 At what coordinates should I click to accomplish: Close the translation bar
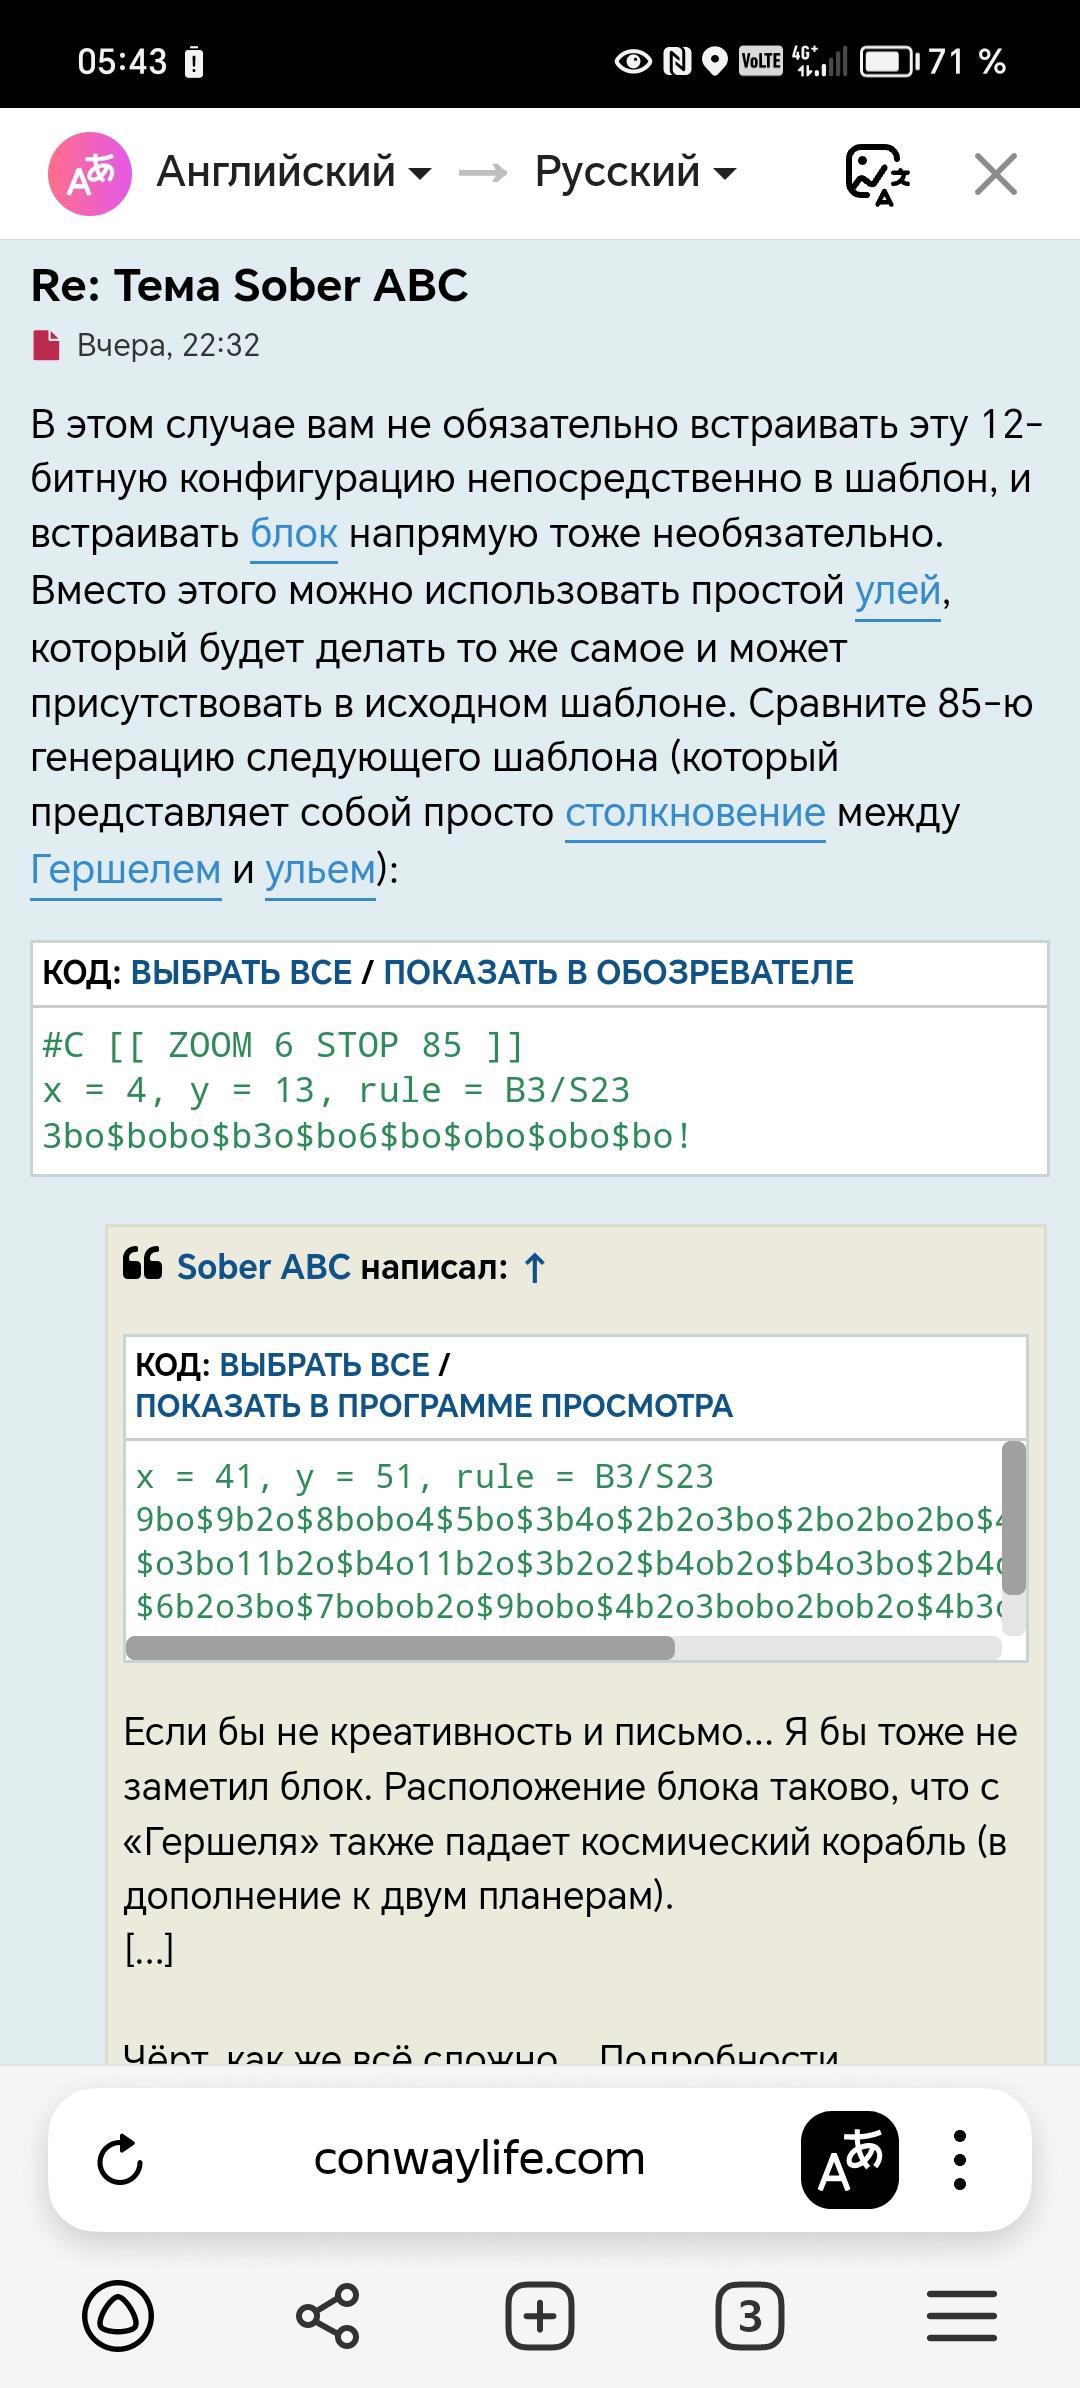(x=995, y=174)
